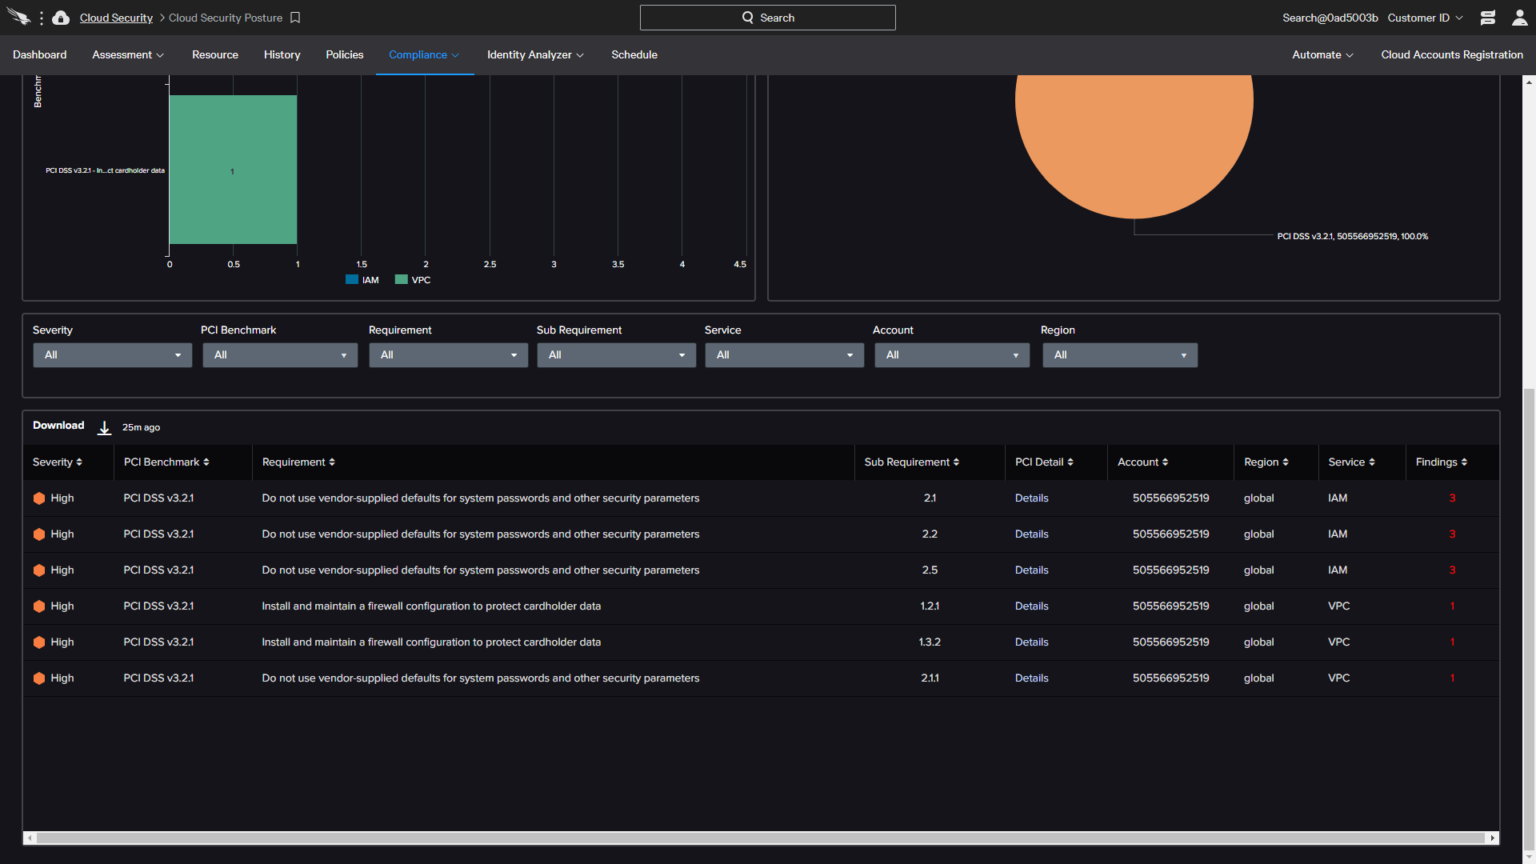1536x864 pixels.
Task: Toggle the VPC series in the chart legend
Action: pyautogui.click(x=412, y=280)
